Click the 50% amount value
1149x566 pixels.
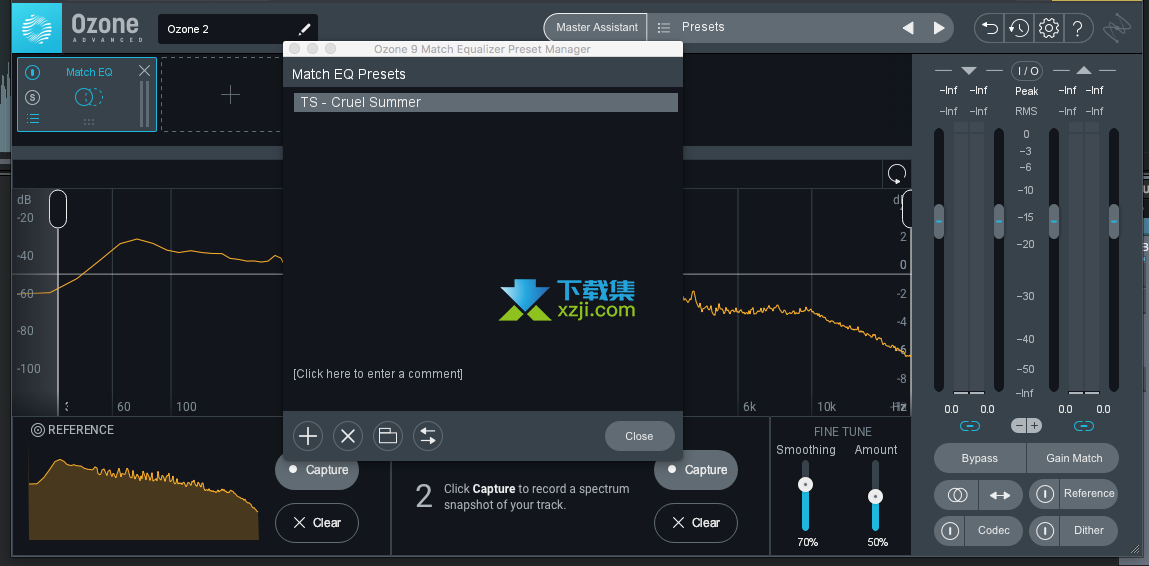coord(877,543)
